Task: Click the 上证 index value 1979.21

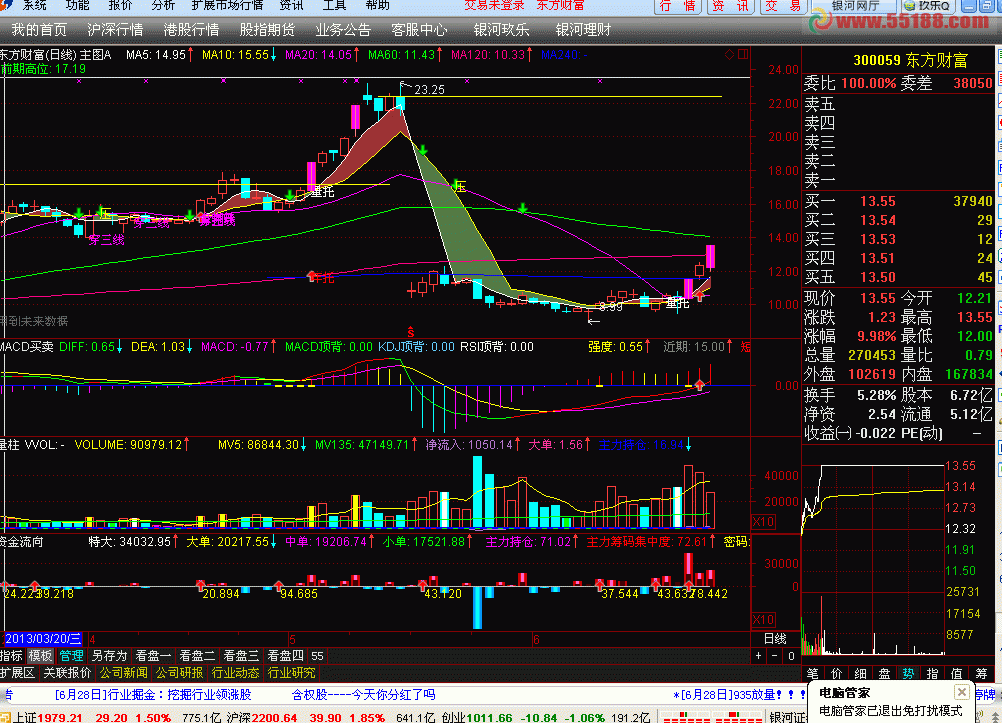Action: [59, 717]
